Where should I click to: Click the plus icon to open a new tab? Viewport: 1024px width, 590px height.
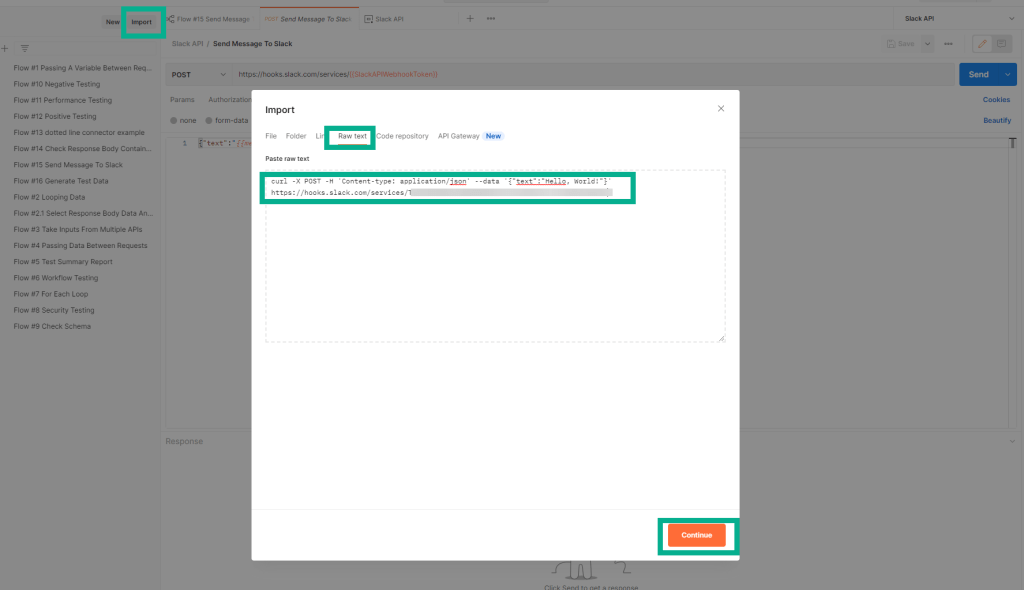(470, 19)
